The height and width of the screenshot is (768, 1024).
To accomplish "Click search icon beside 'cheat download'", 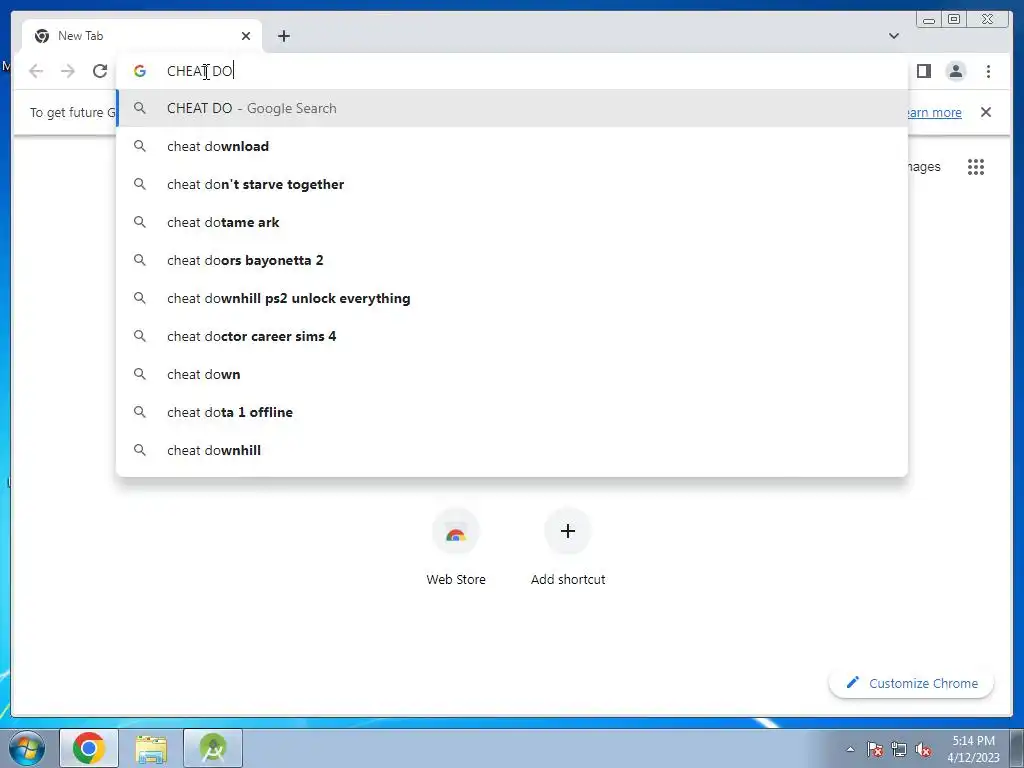I will pyautogui.click(x=140, y=146).
